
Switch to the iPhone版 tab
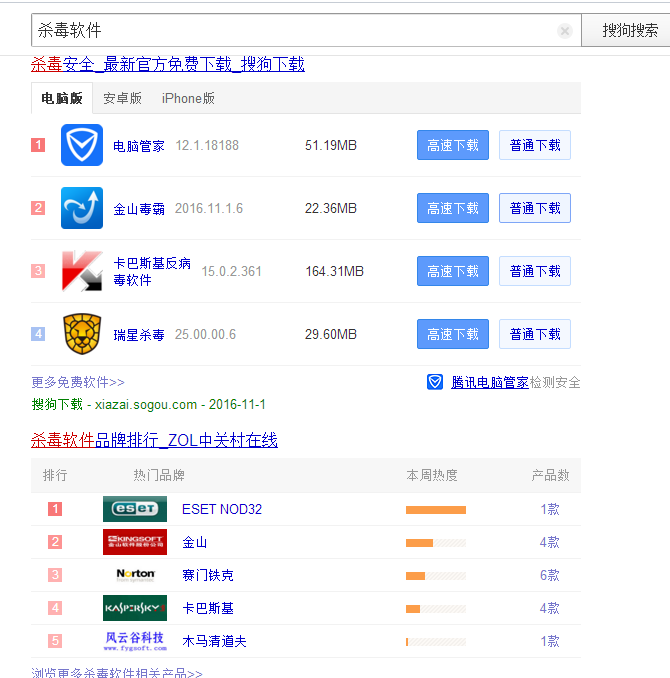[188, 98]
